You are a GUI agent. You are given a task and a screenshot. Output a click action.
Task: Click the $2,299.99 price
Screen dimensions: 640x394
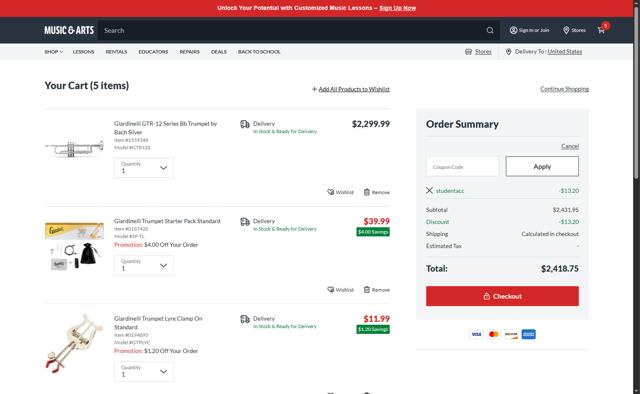[371, 124]
